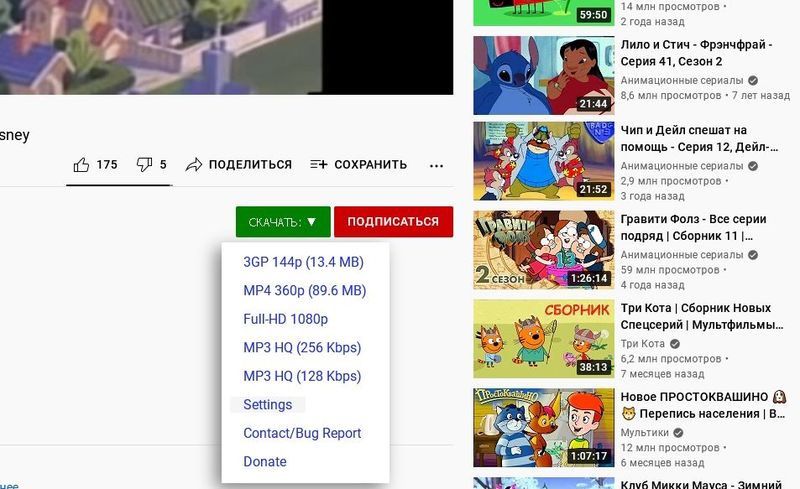
Task: Click title Клуб Микки Мауса - Зимний
Action: tap(701, 484)
